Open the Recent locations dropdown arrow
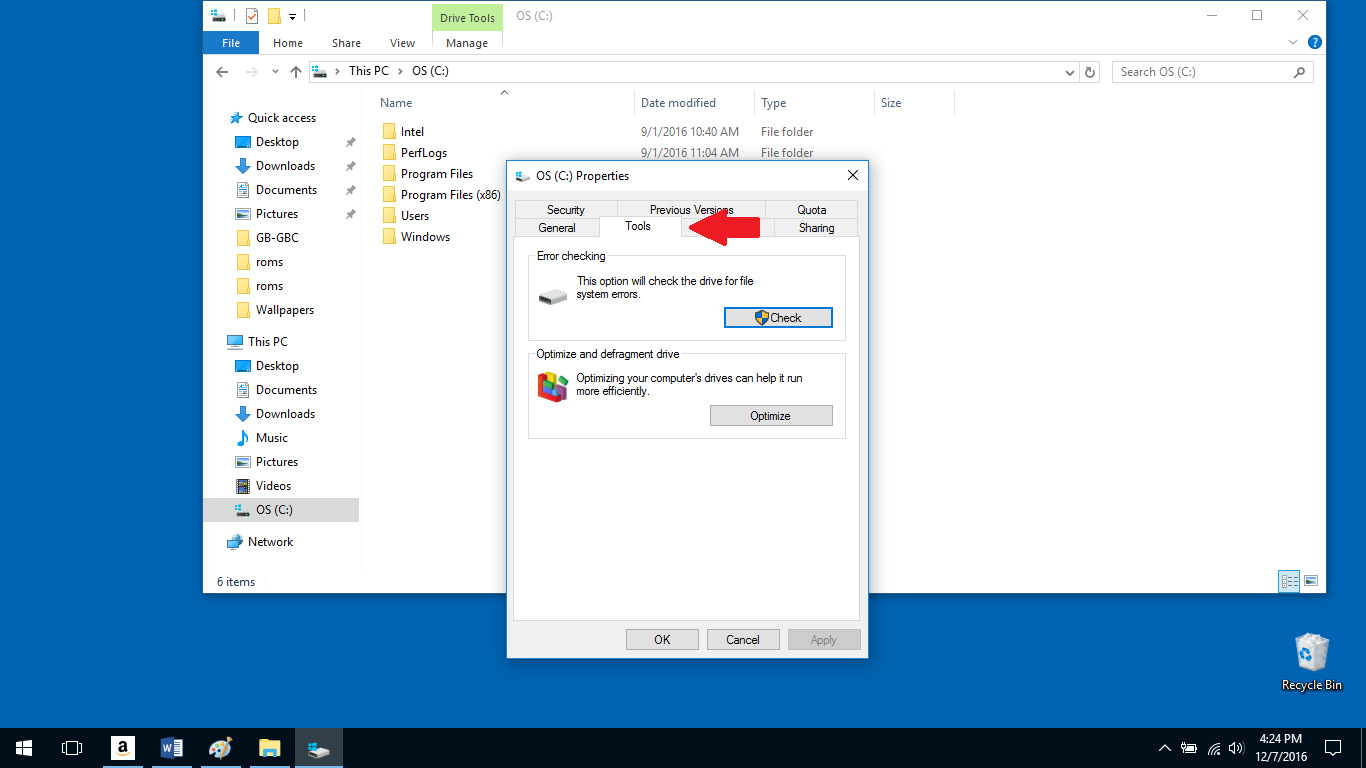1366x768 pixels. (275, 72)
